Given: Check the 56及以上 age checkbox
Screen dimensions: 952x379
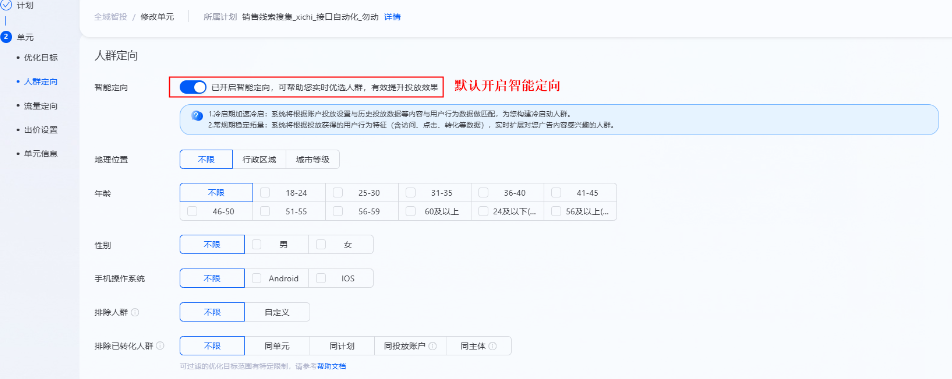Looking at the screenshot, I should pos(556,211).
